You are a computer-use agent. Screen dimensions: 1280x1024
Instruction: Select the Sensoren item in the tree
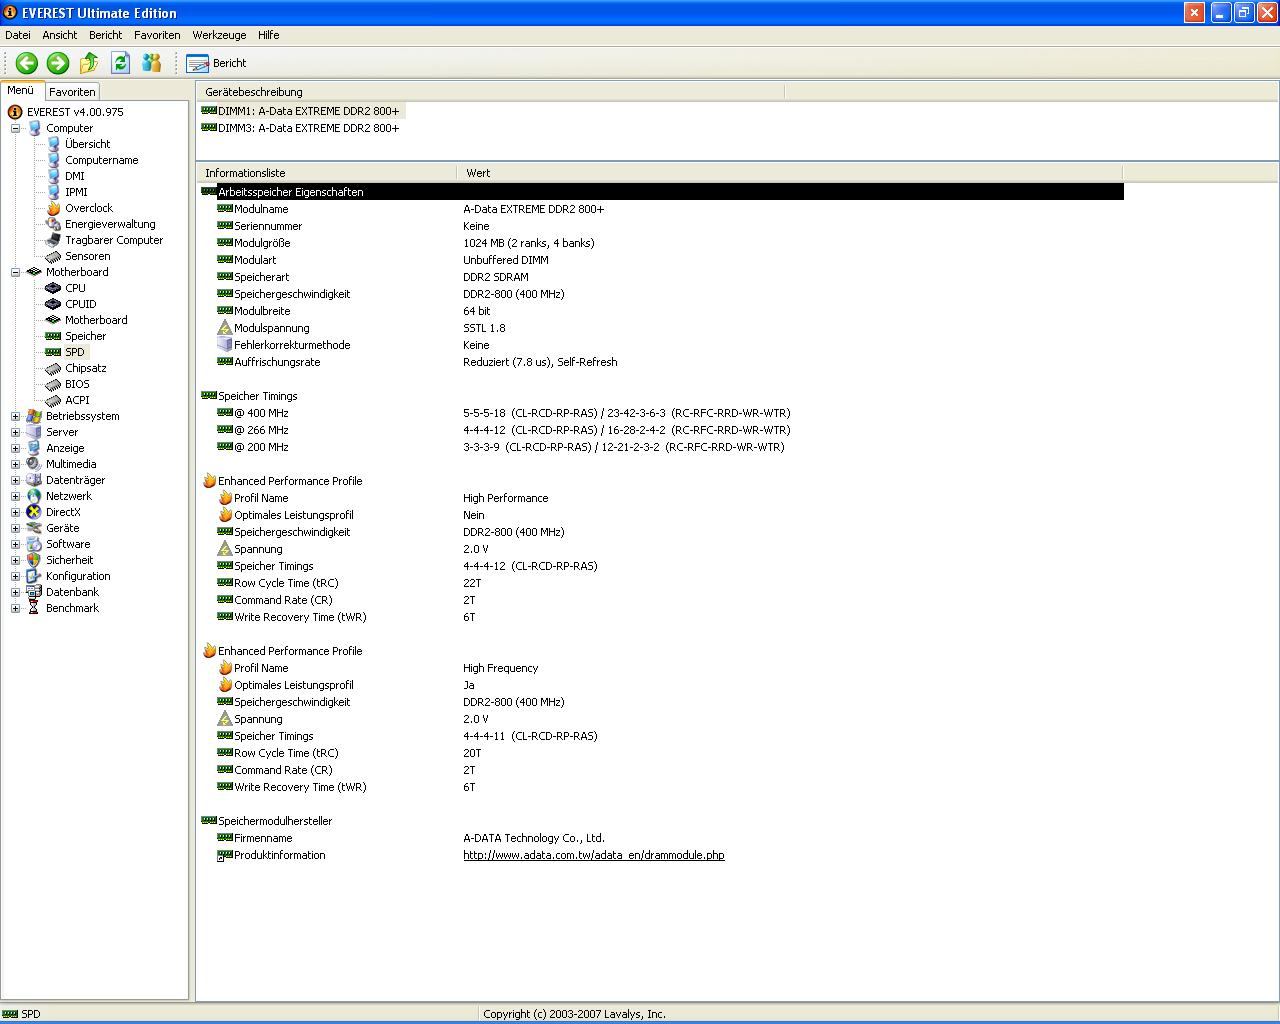pos(87,256)
